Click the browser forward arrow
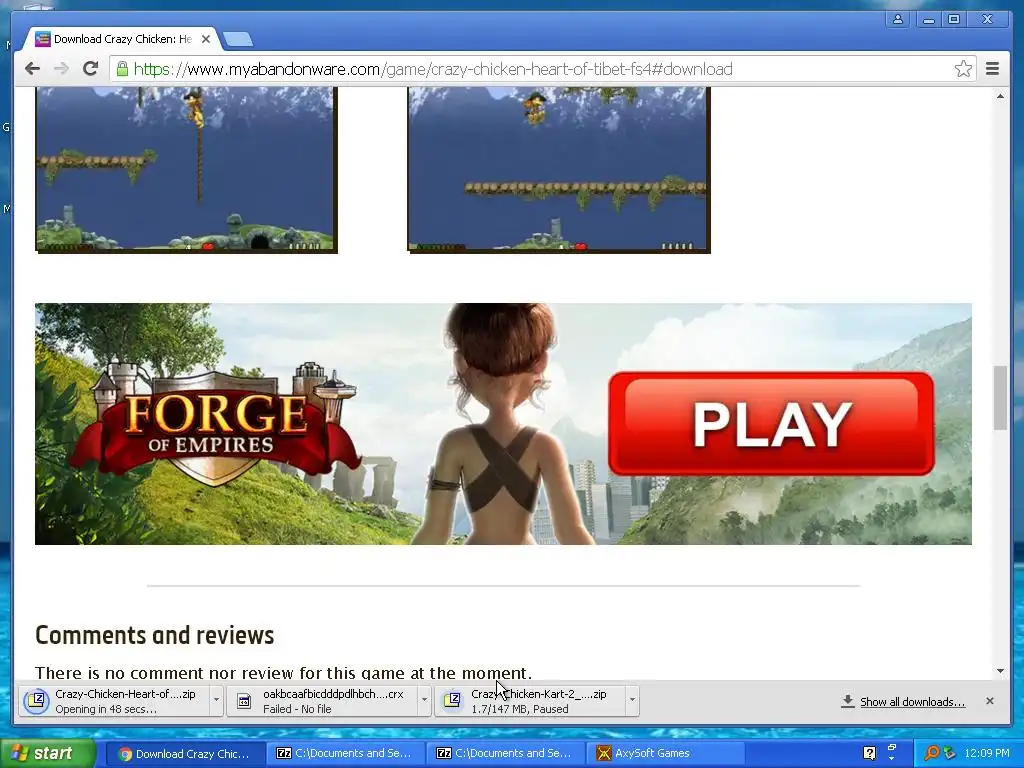 pyautogui.click(x=61, y=69)
